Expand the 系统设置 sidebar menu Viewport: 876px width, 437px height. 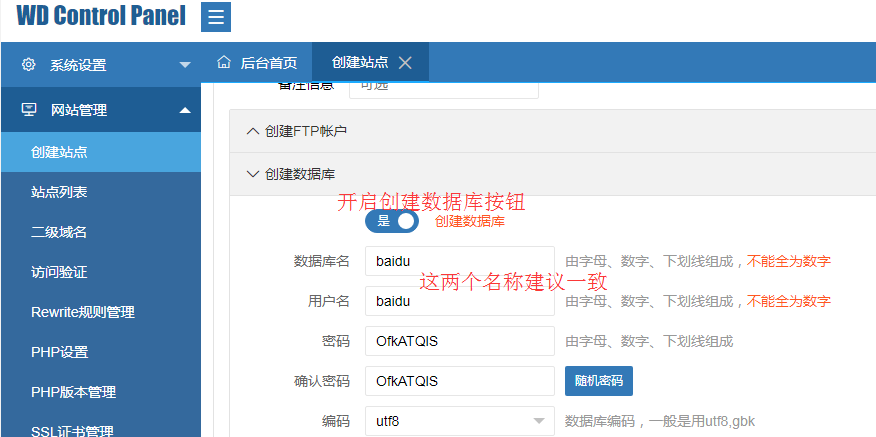[184, 65]
